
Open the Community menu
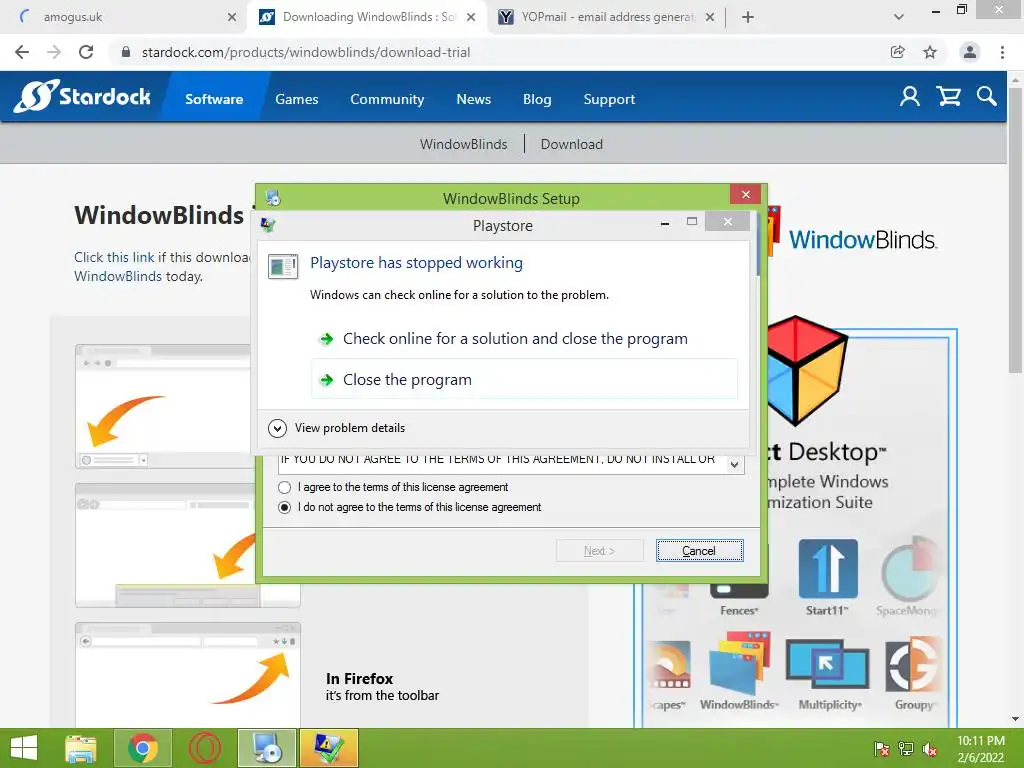pyautogui.click(x=387, y=99)
